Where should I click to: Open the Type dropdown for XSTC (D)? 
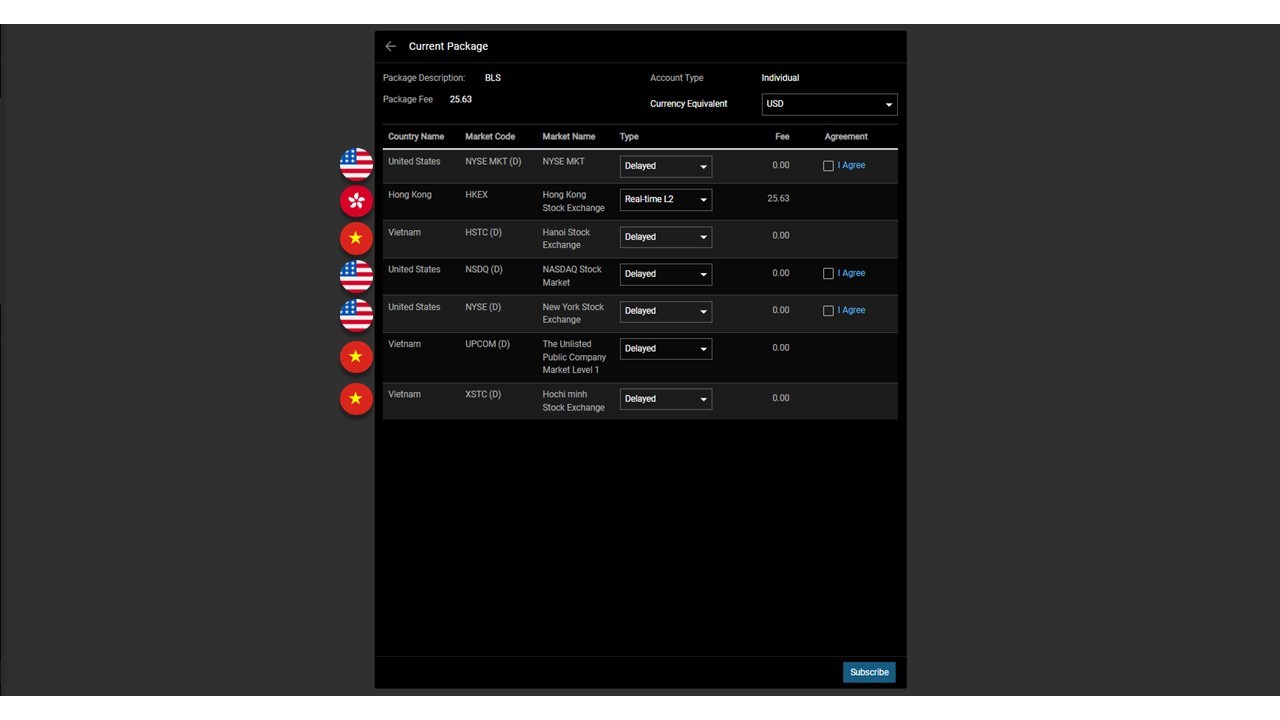pos(666,399)
